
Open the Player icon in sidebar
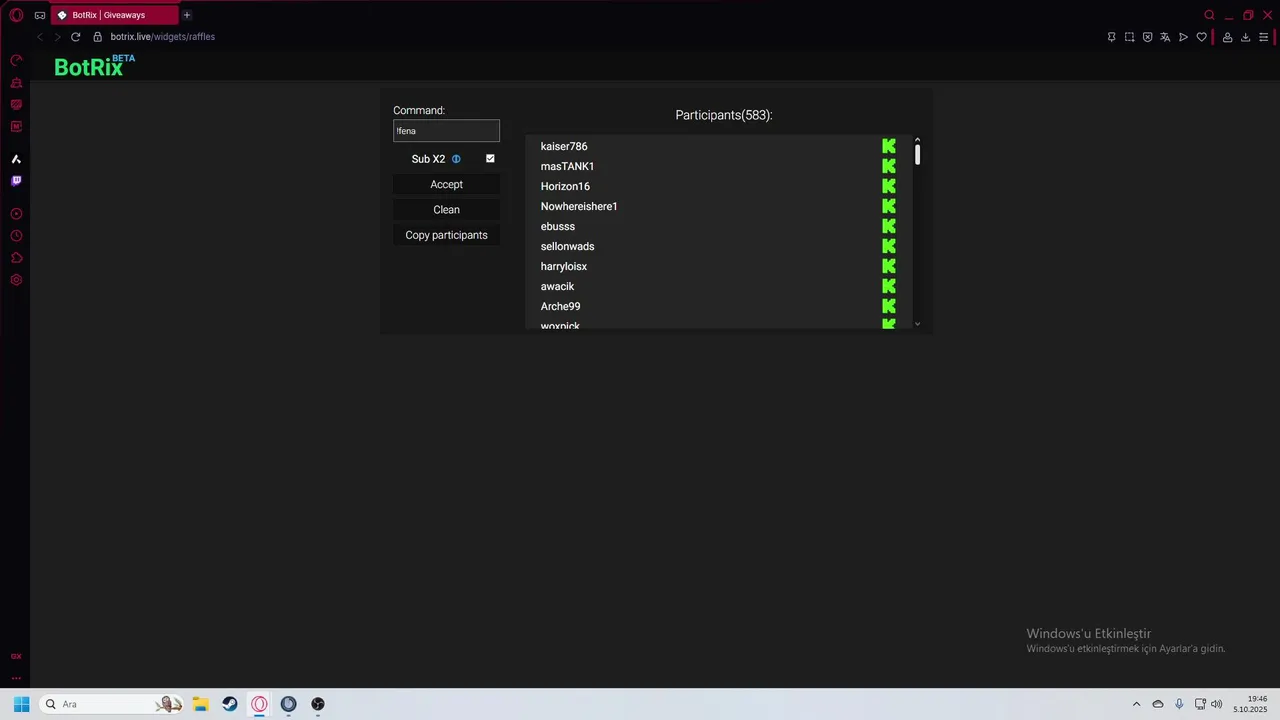[16, 214]
